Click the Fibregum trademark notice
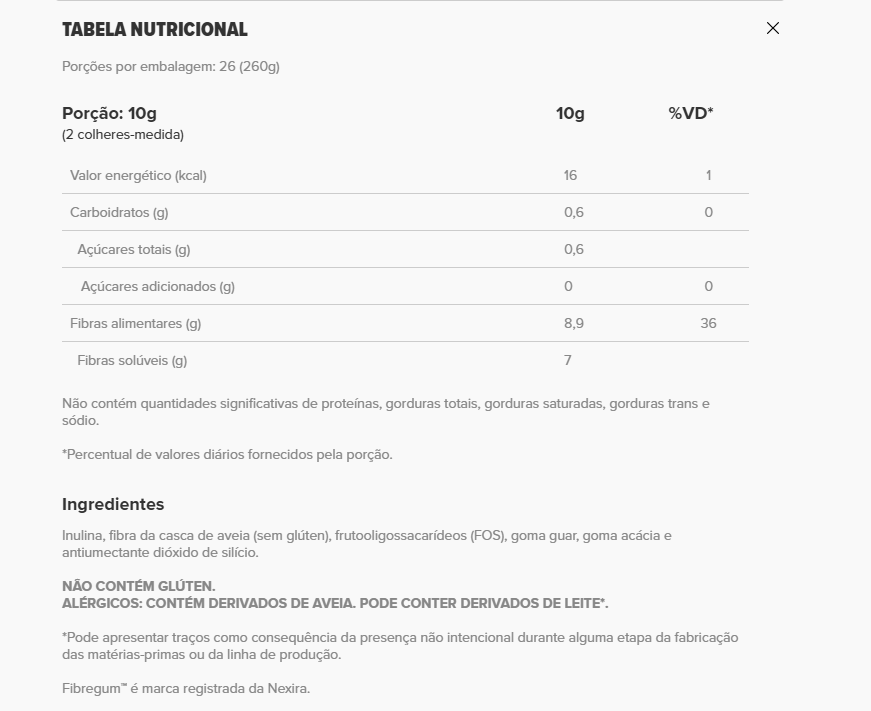This screenshot has height=711, width=871. pyautogui.click(x=186, y=689)
